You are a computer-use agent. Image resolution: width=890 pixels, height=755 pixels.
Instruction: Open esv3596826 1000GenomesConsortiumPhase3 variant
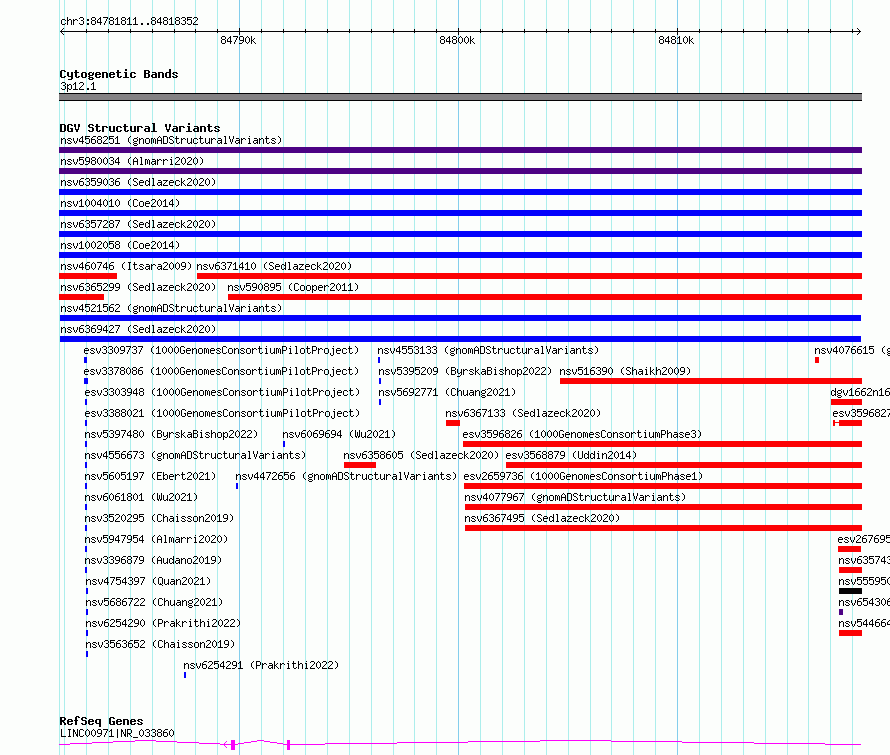(582, 434)
